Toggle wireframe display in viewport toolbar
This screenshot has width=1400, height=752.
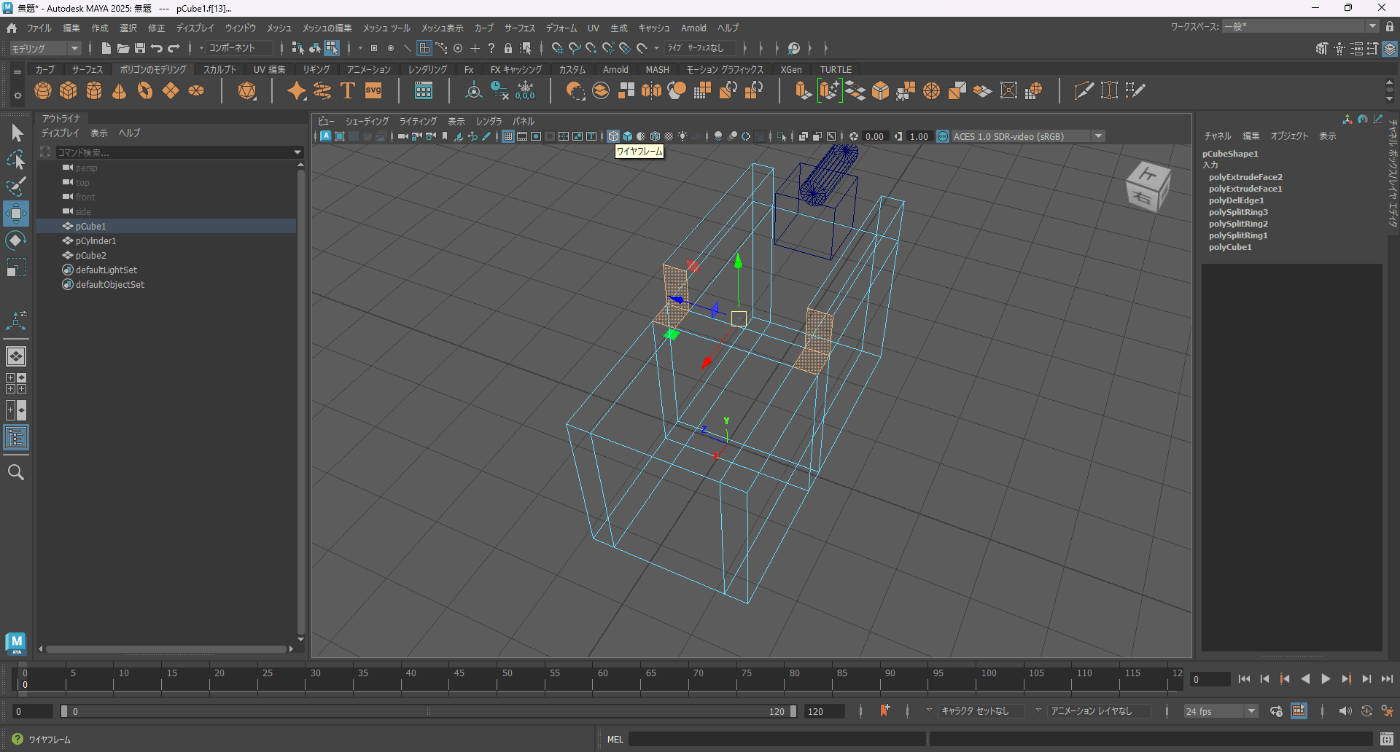pyautogui.click(x=613, y=136)
